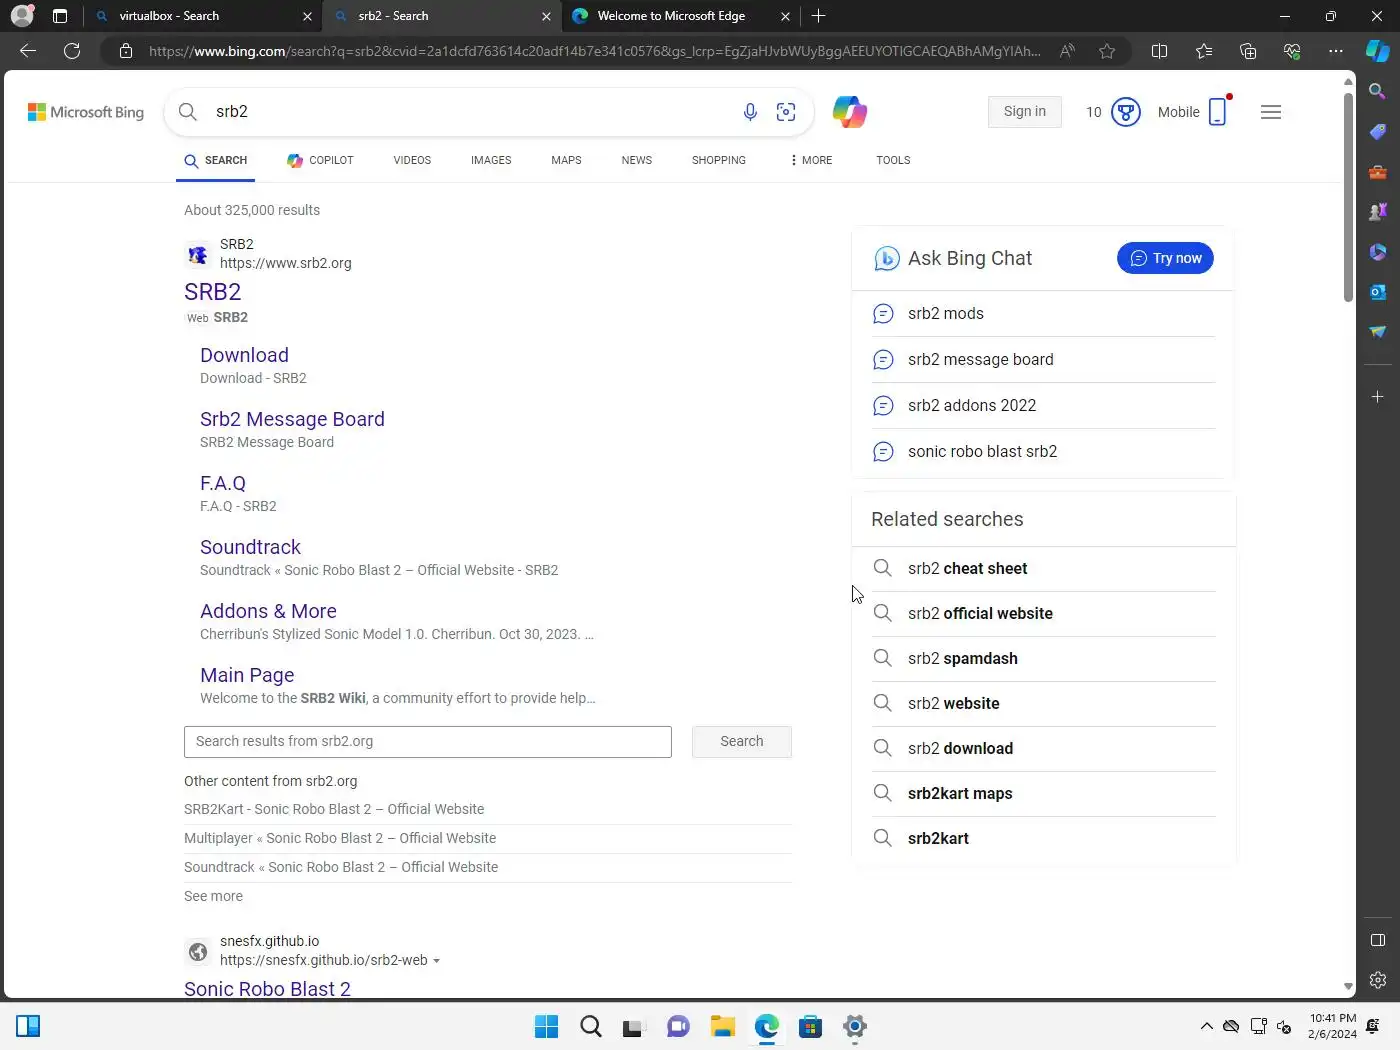The width and height of the screenshot is (1400, 1050).
Task: Open visual search camera icon
Action: 786,112
